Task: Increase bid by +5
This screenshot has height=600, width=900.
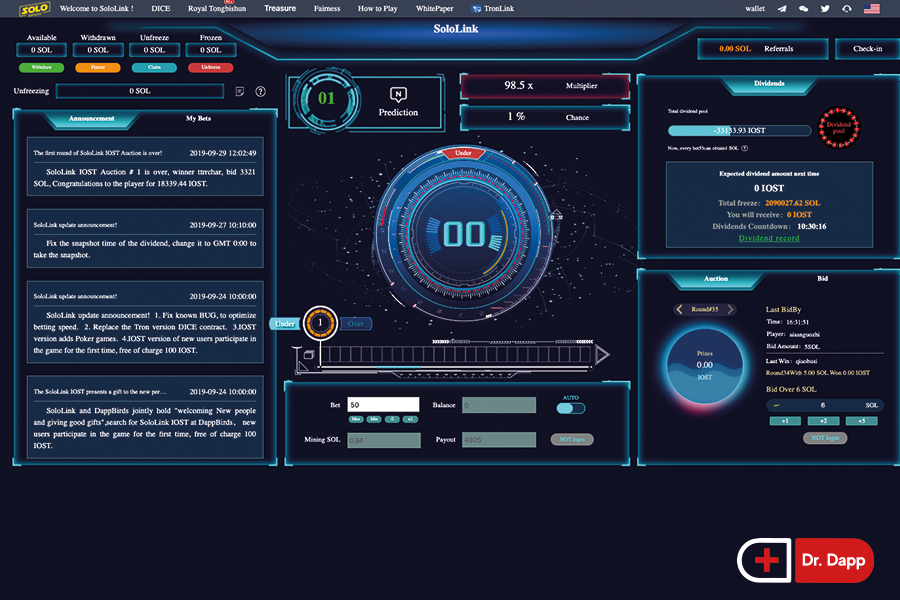Action: click(862, 421)
